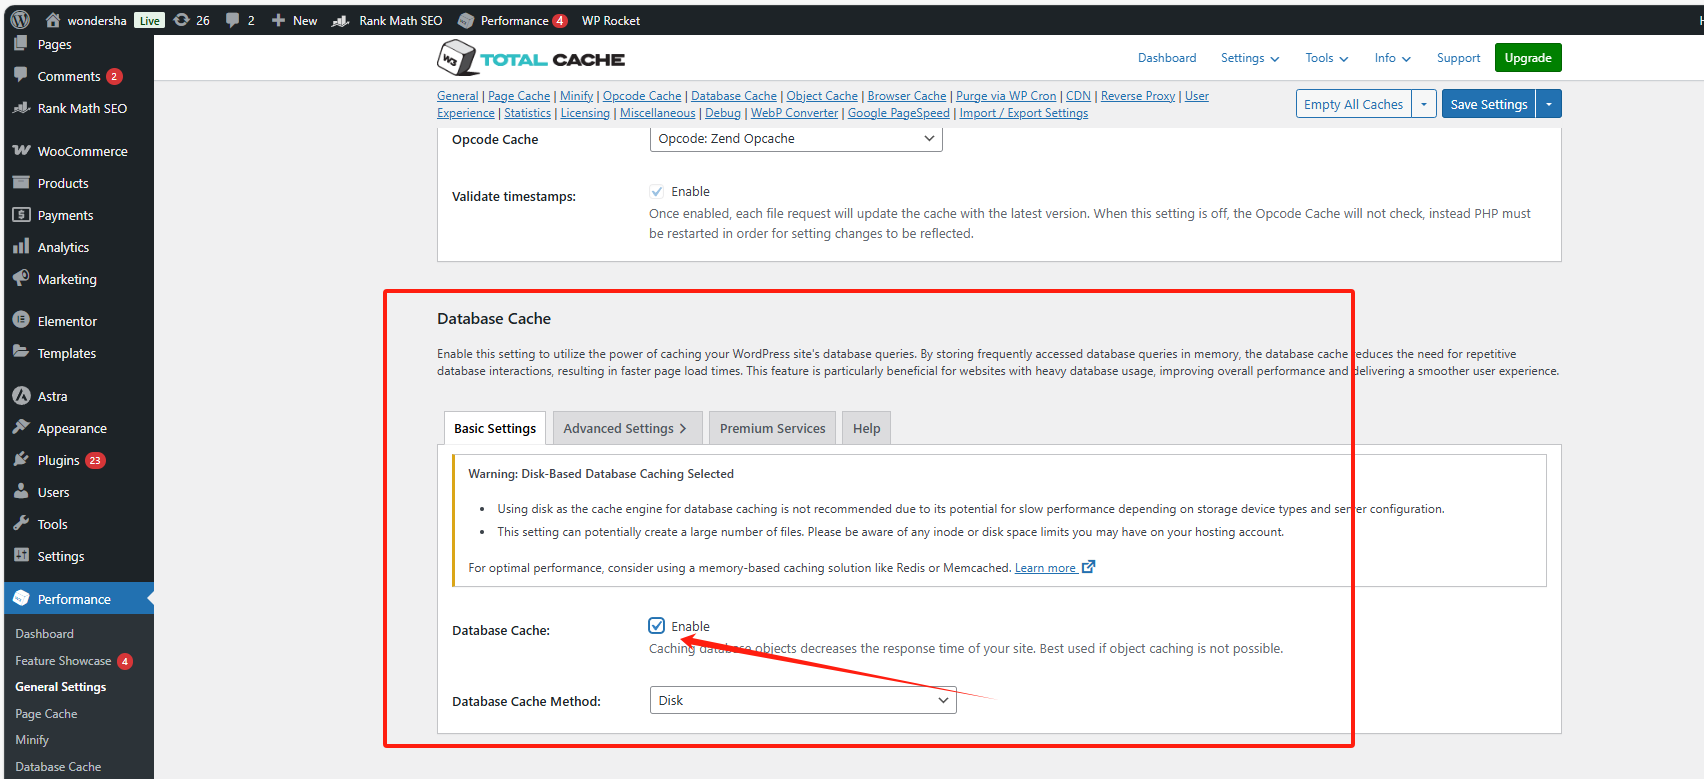Viewport: 1704px width, 779px height.
Task: Open Feature Showcase in the Performance submenu
Action: 63,661
